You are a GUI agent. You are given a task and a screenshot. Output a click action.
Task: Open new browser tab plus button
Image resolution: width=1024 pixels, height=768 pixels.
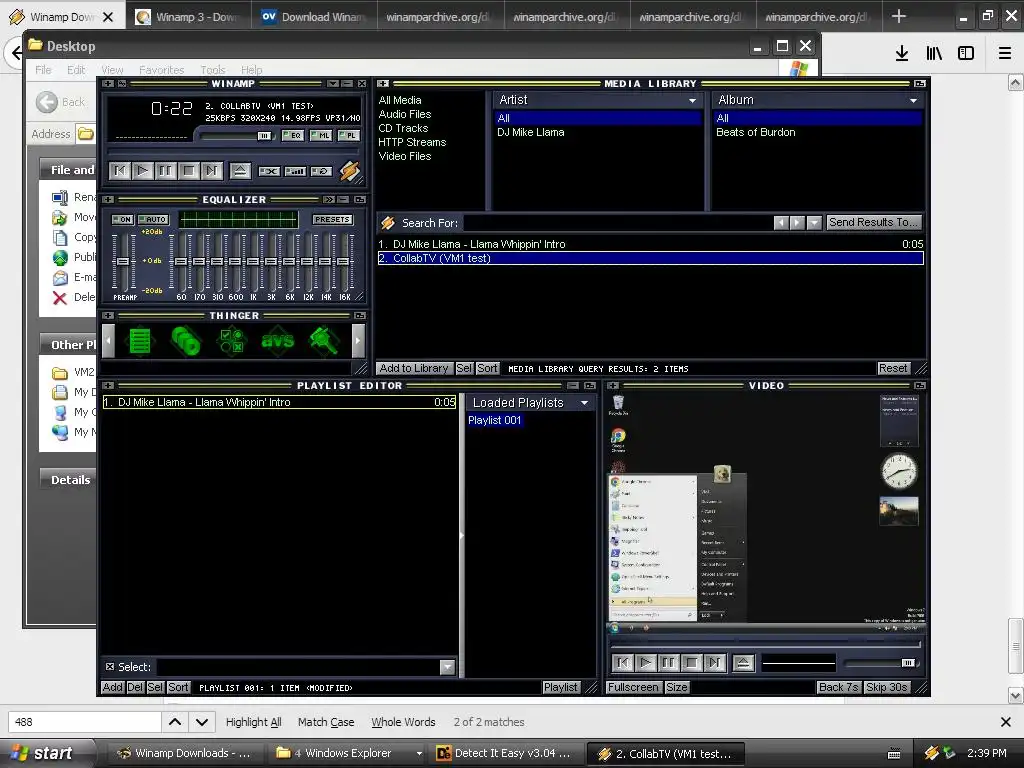coord(899,16)
